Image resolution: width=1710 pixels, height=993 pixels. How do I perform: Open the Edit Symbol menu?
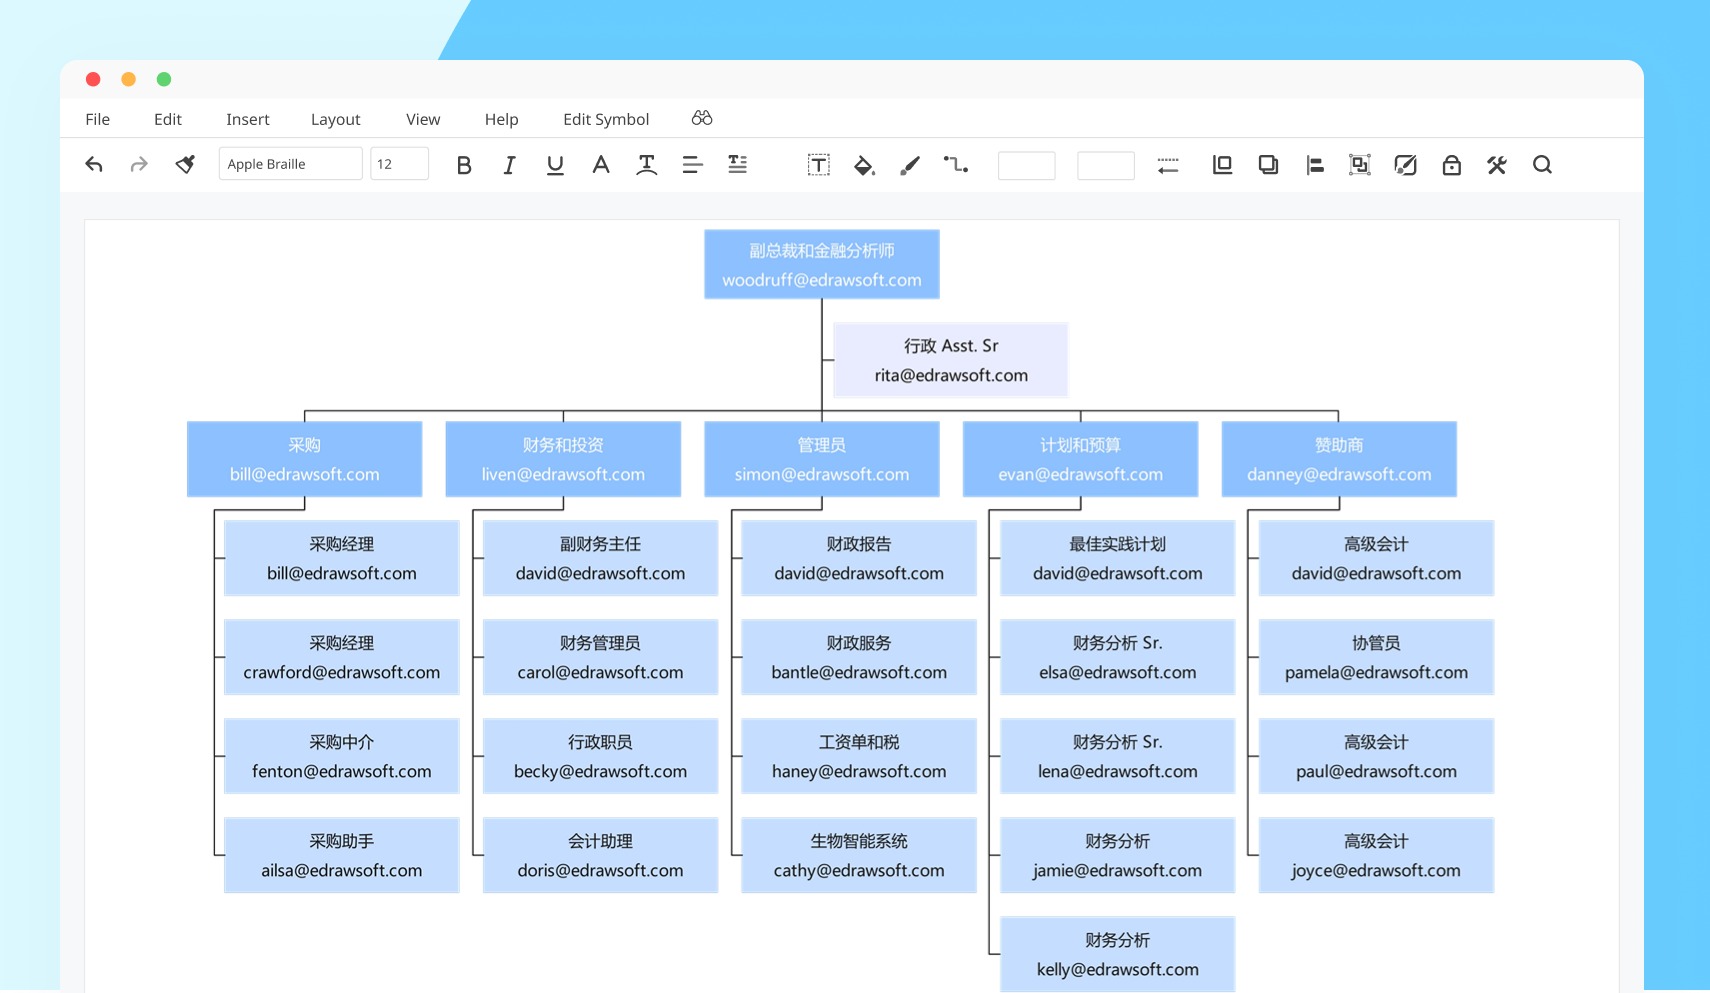tap(606, 119)
